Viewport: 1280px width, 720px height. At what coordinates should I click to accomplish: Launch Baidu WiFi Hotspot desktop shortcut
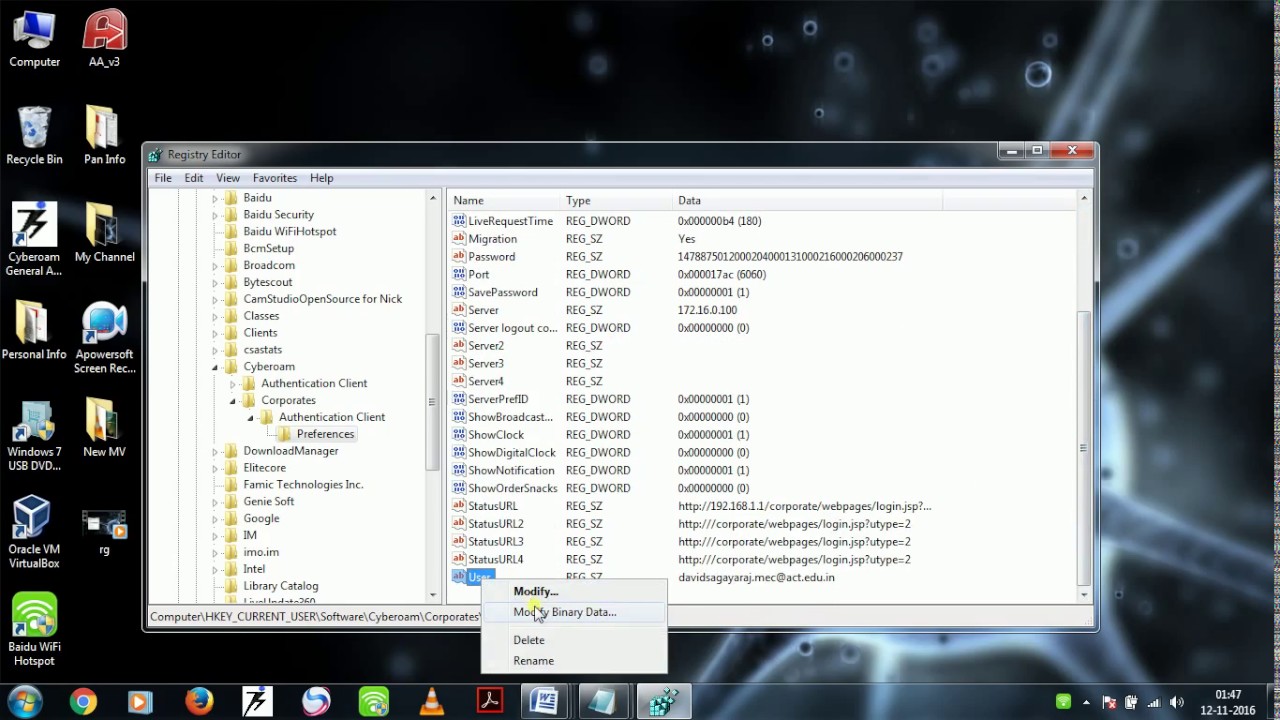point(34,630)
